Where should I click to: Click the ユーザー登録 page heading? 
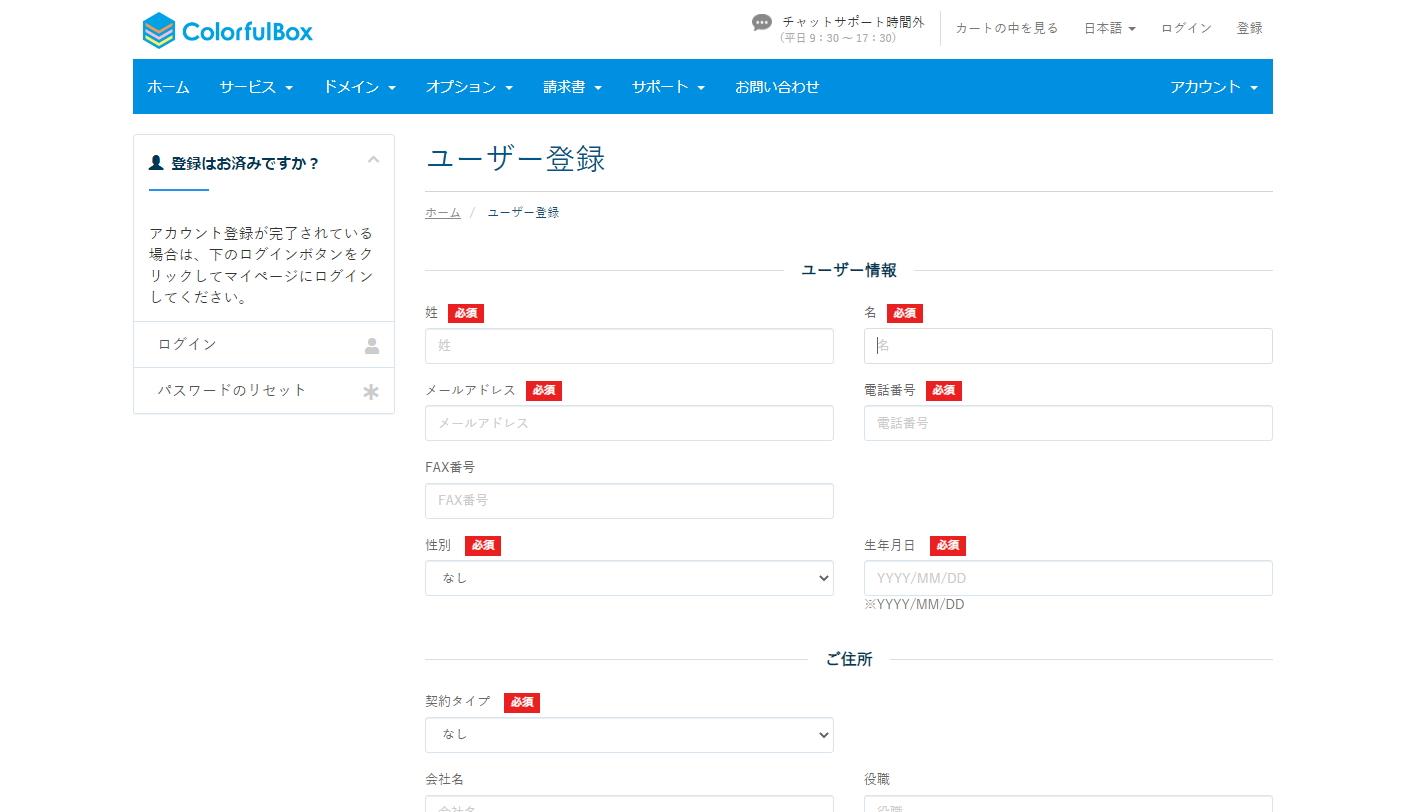coord(516,159)
